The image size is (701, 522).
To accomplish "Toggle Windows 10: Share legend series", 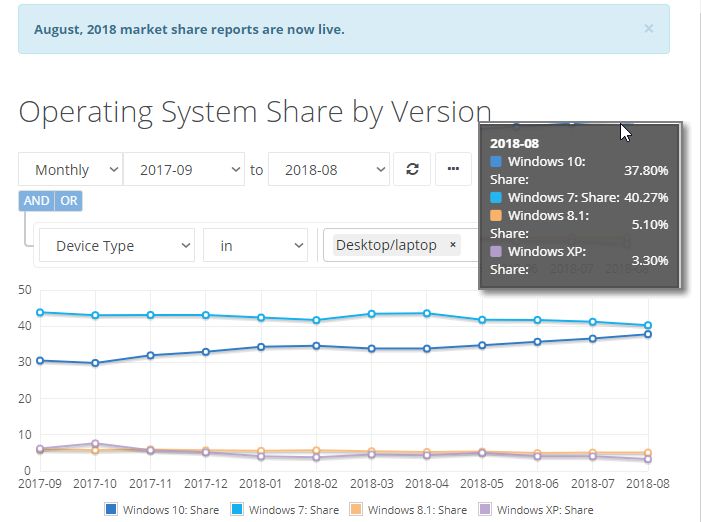I will [x=161, y=509].
